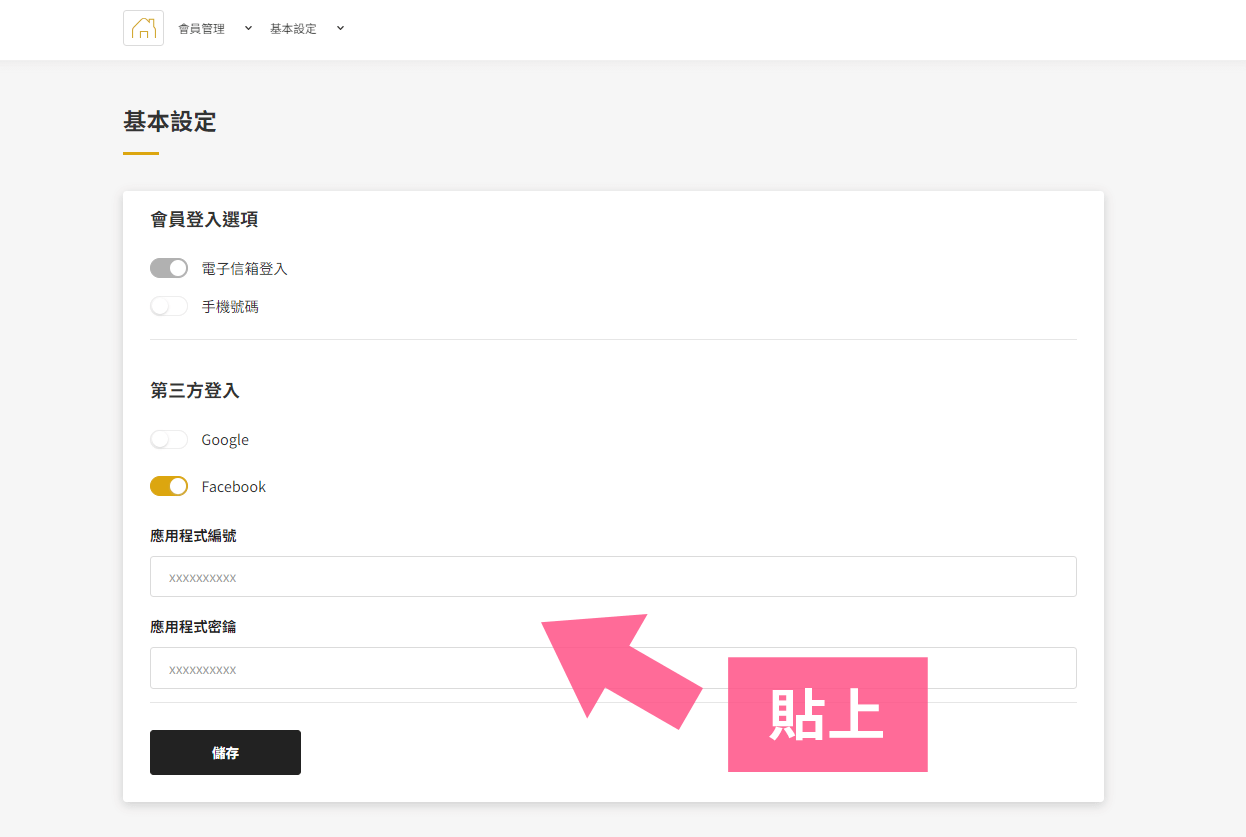Viewport: 1246px width, 837px height.
Task: Select the 會員登入選項 section heading
Action: [x=205, y=219]
